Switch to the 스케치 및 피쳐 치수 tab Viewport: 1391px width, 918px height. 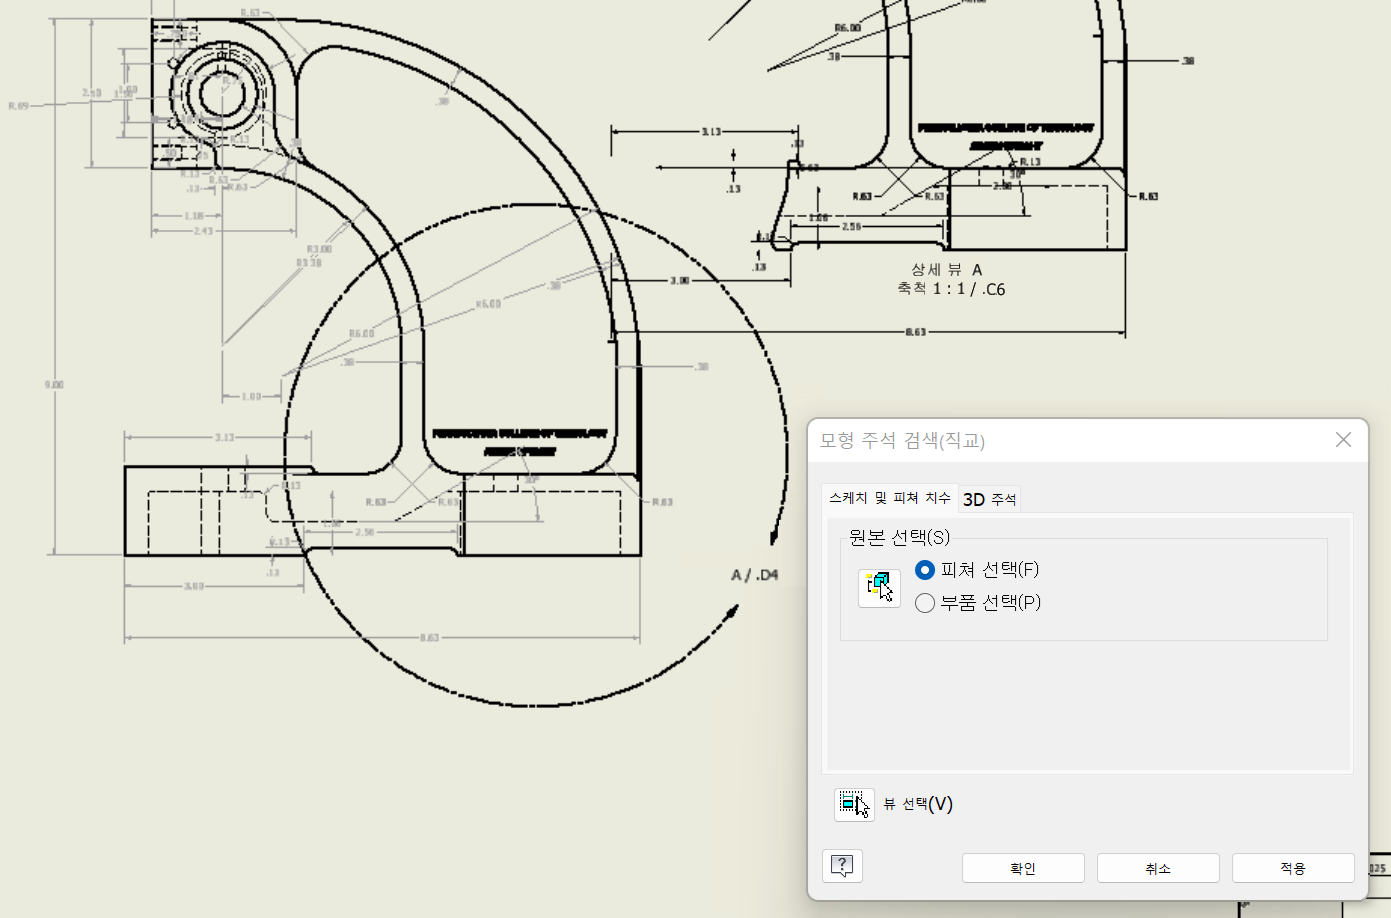(889, 498)
